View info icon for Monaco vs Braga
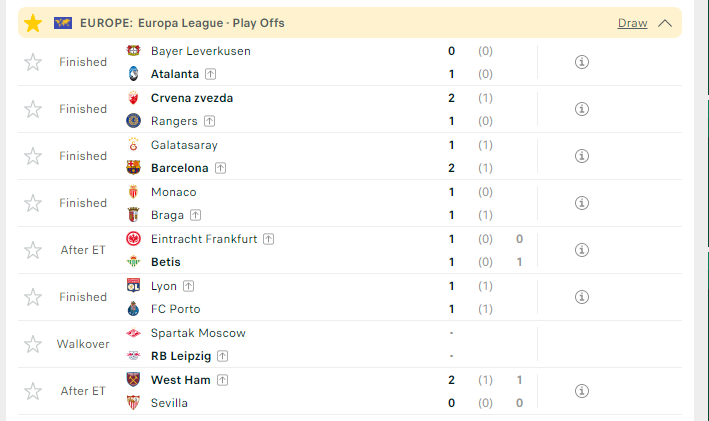The image size is (709, 421). (581, 203)
